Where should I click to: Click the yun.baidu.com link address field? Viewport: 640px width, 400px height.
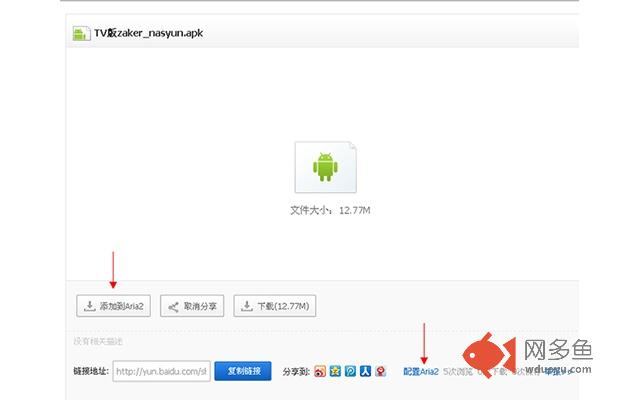click(162, 371)
